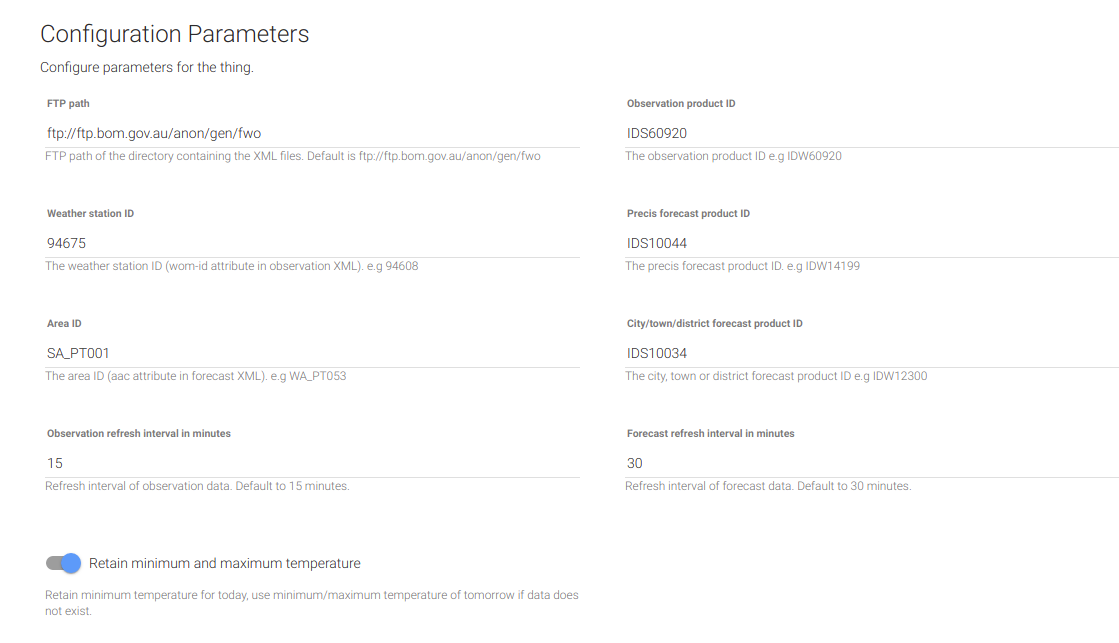Click the aac attribute help description
The image size is (1119, 643).
[x=196, y=376]
